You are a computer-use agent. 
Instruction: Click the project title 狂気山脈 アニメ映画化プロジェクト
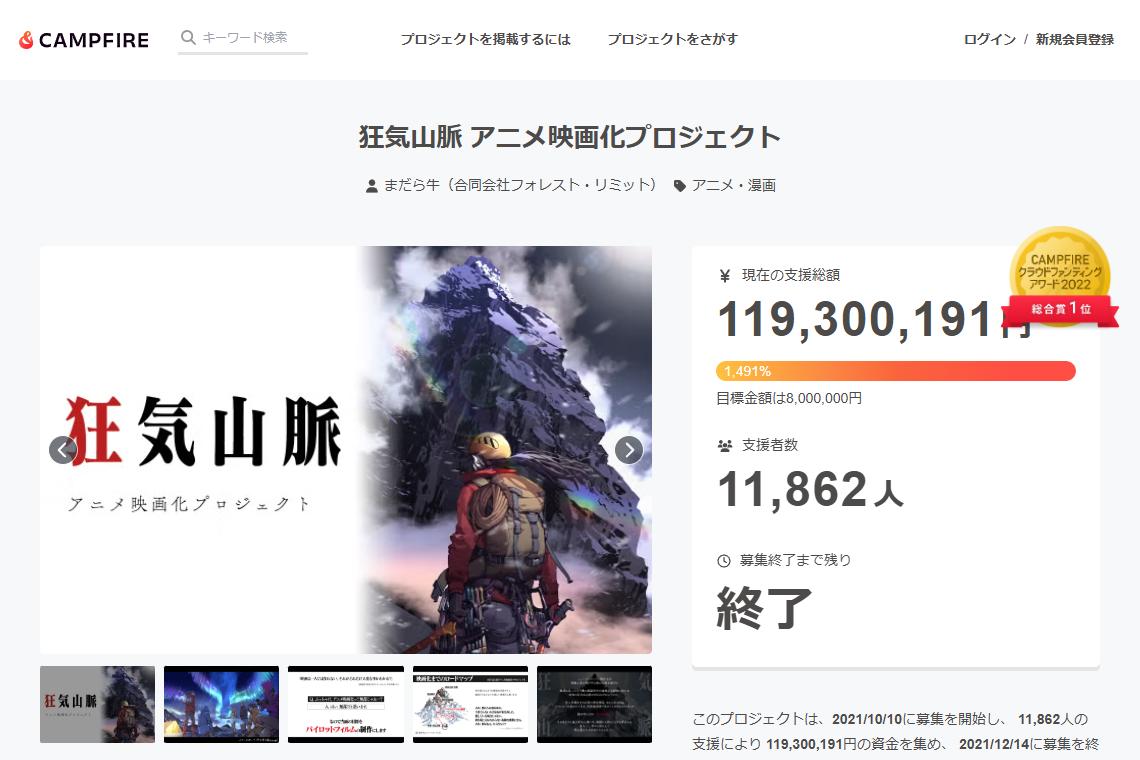pyautogui.click(x=570, y=137)
